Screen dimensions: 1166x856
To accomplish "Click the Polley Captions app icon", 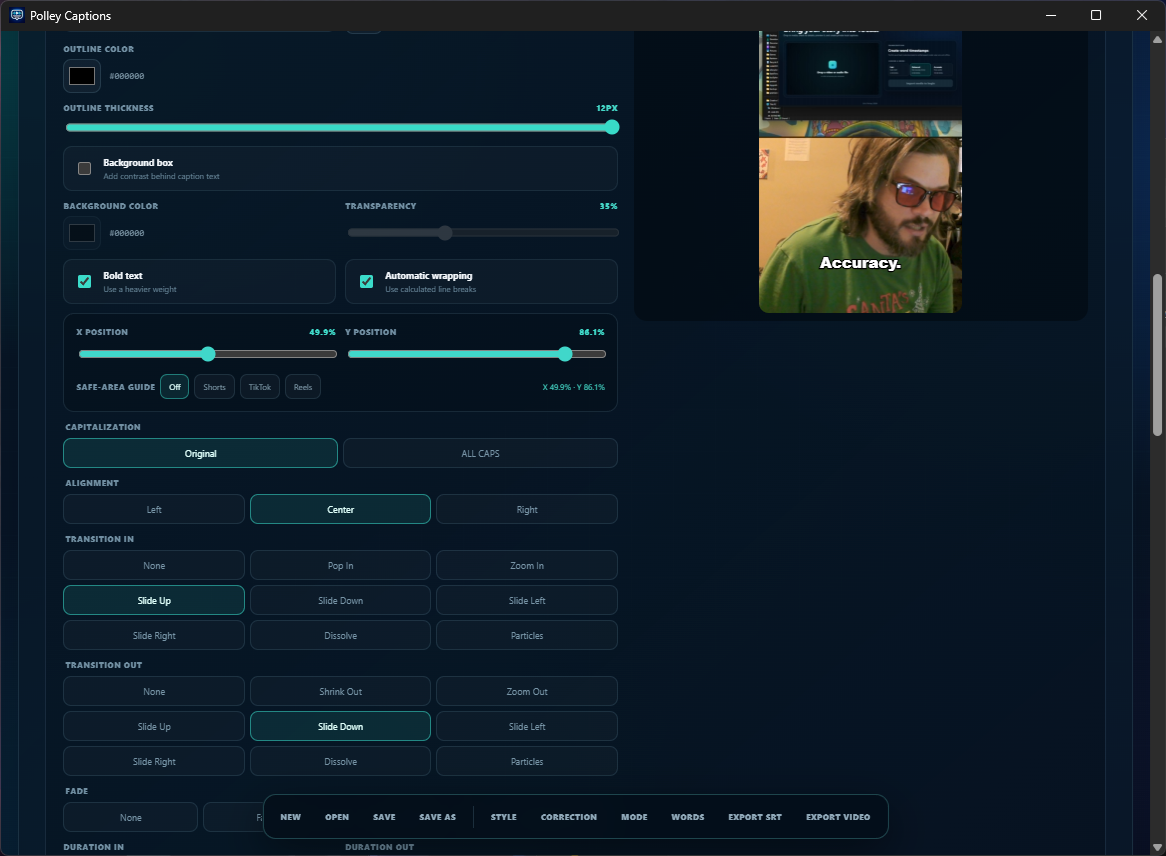I will (16, 15).
